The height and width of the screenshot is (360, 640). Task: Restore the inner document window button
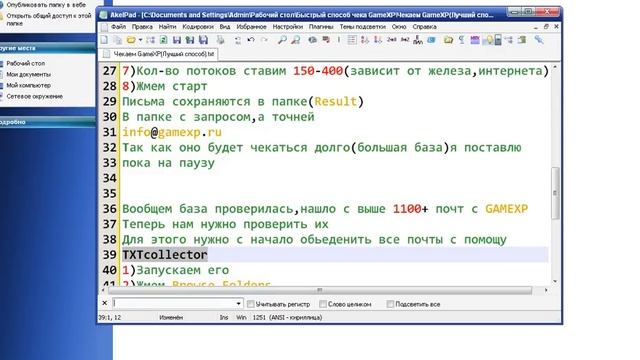[546, 27]
